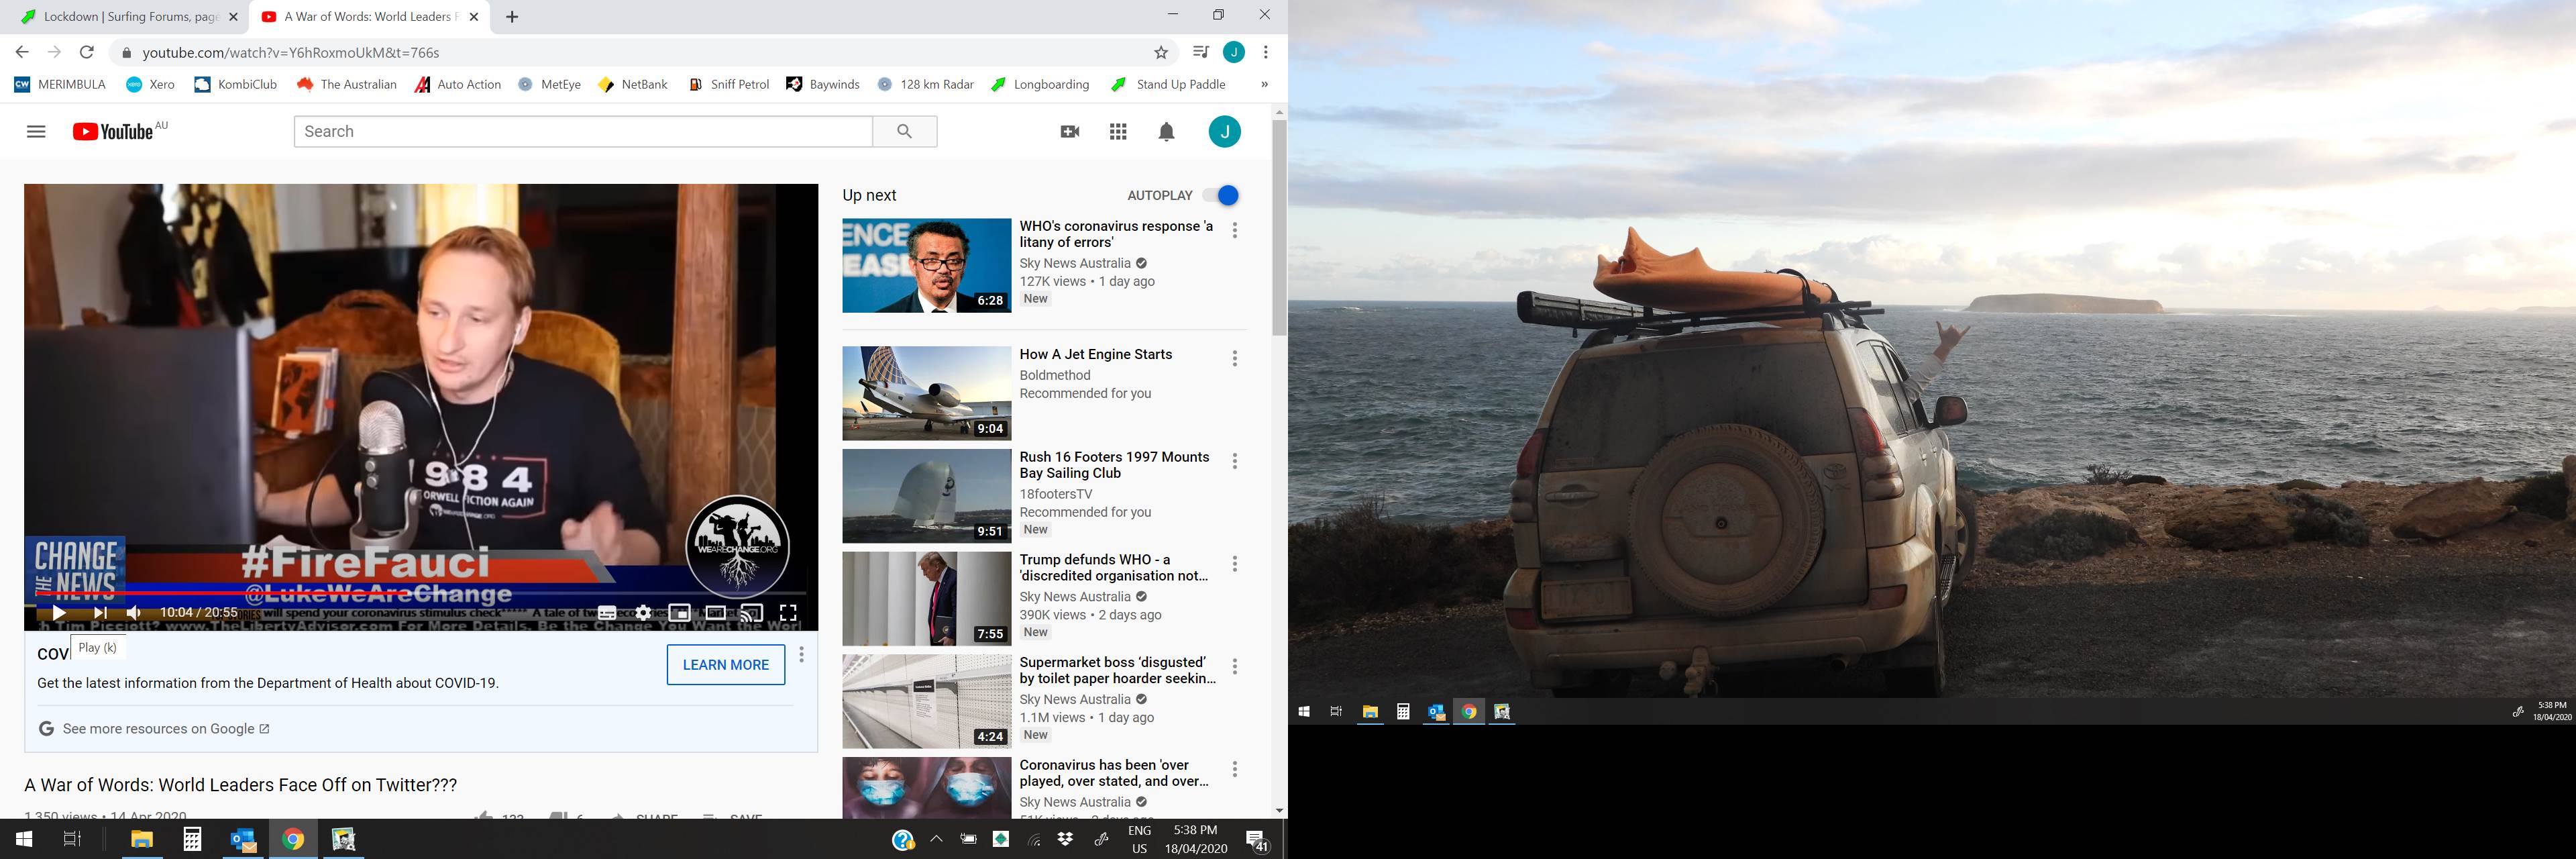Click the create video camera icon
Screen dimensions: 2576x859
coord(1069,131)
